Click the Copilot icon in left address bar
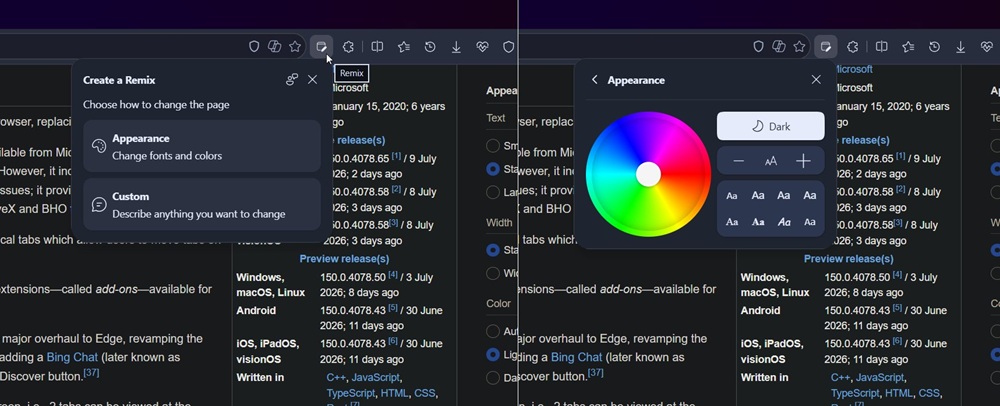The width and height of the screenshot is (1000, 406). pyautogui.click(x=274, y=47)
